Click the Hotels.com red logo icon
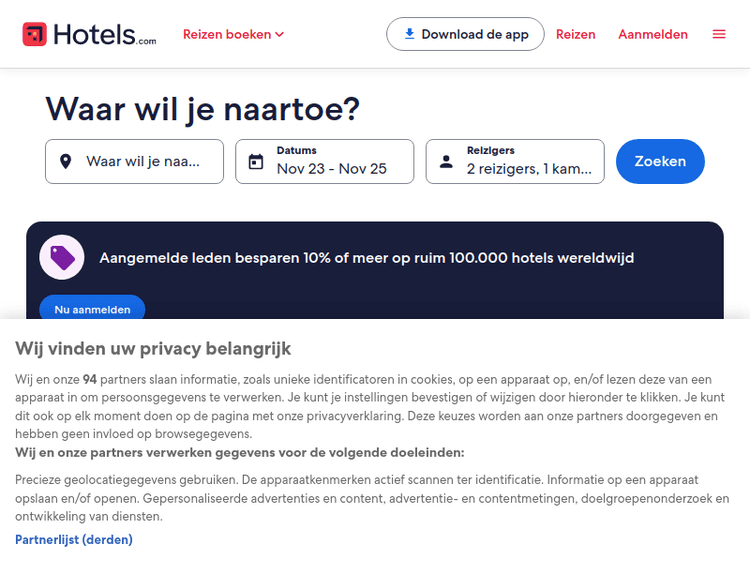This screenshot has height=563, width=750. (x=34, y=34)
